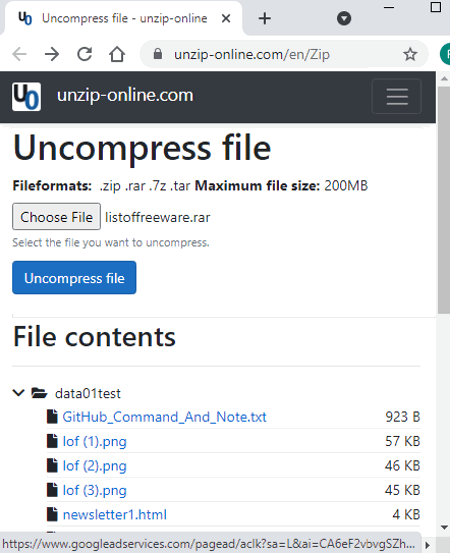Open a new browser tab
Screen dimensions: 450x553
click(x=264, y=18)
